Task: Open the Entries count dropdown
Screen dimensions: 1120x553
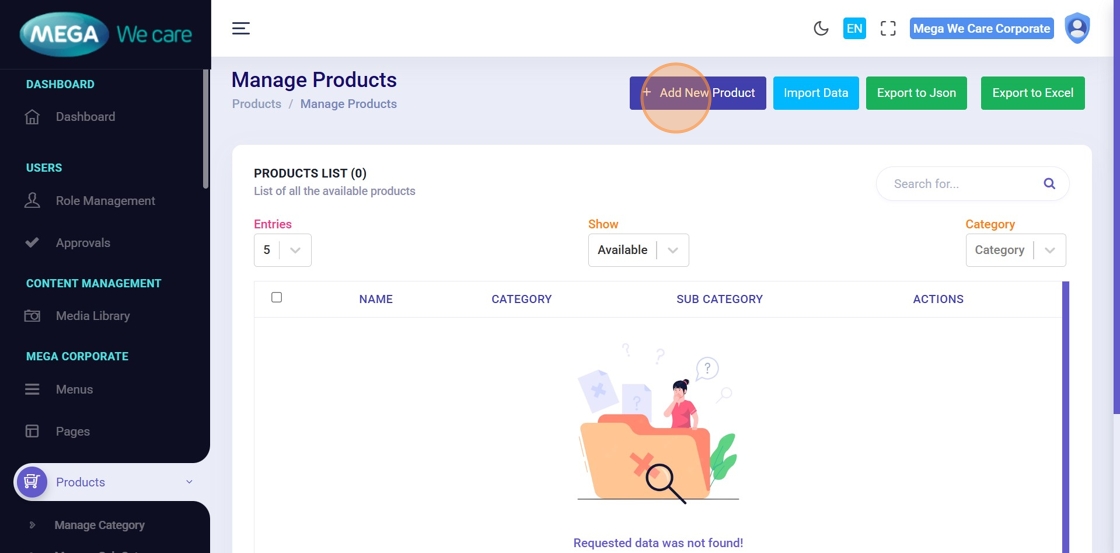Action: [283, 250]
